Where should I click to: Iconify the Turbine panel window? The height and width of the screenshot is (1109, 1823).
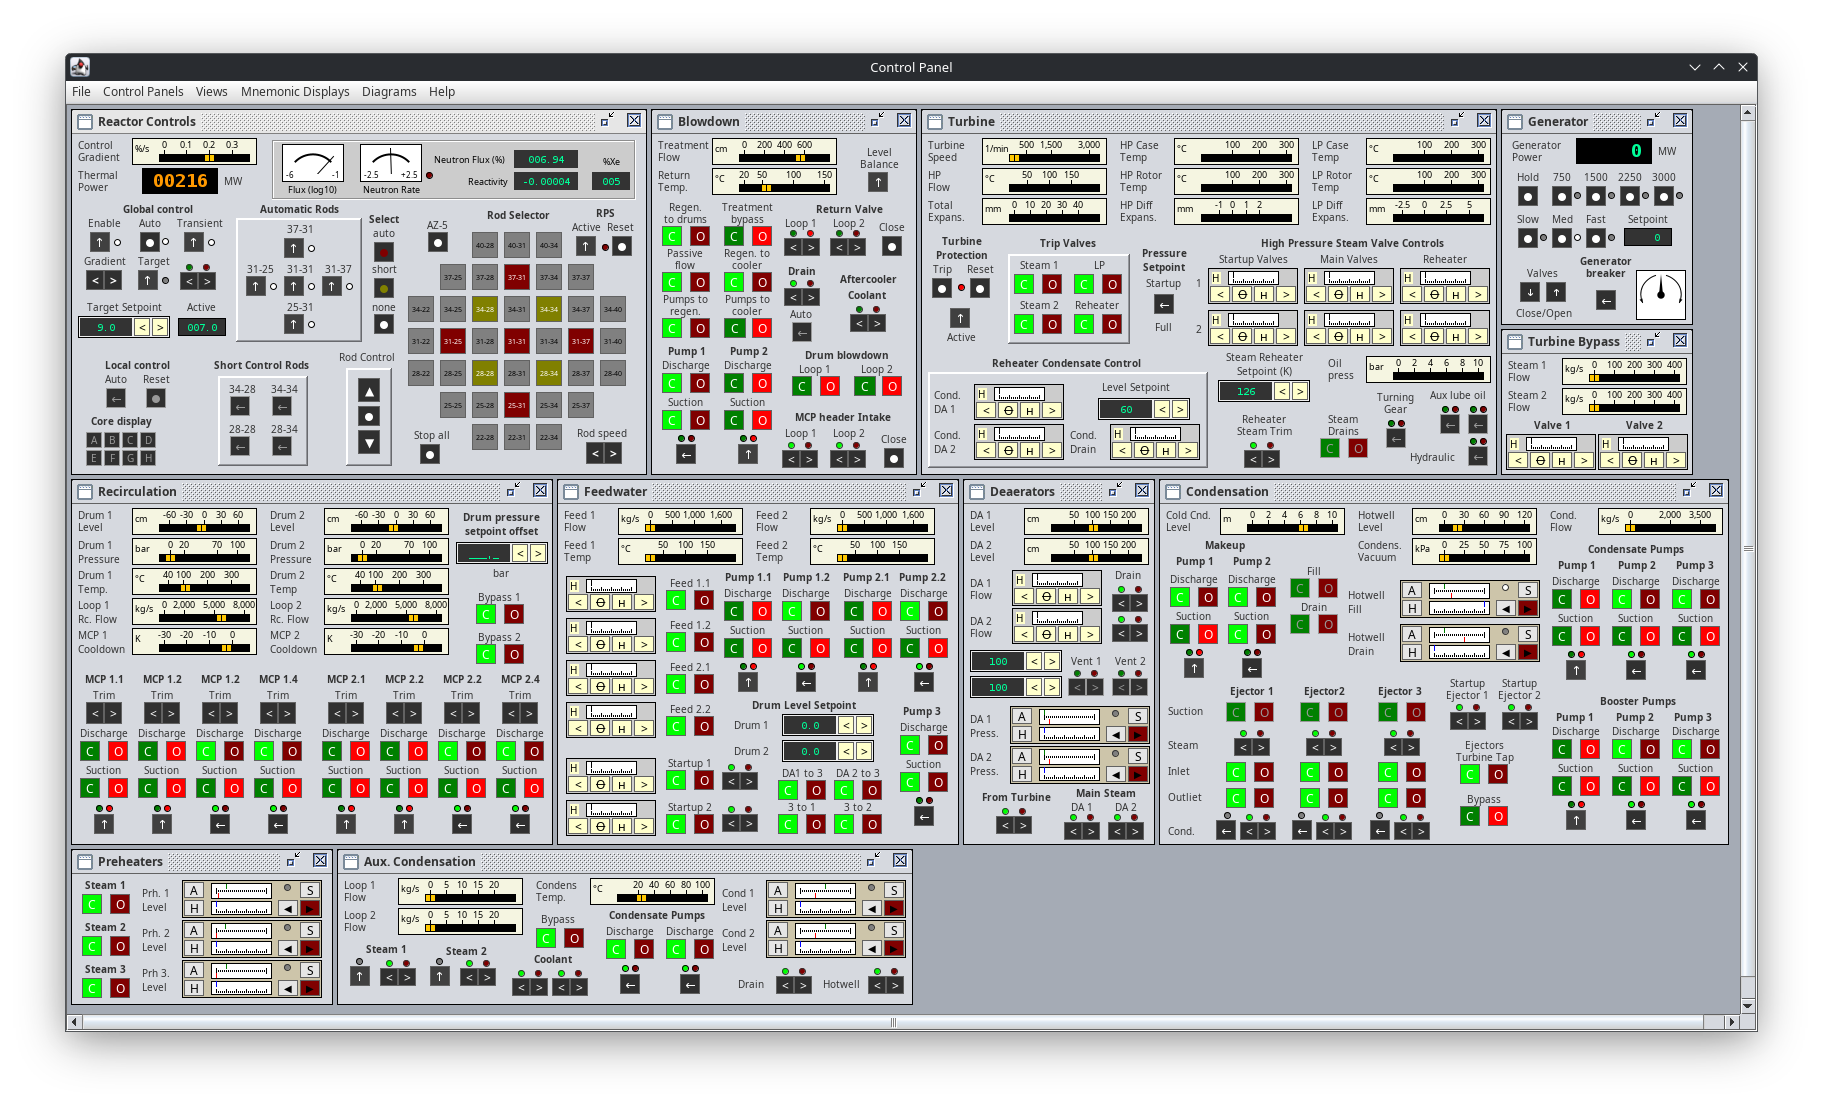pos(1456,121)
